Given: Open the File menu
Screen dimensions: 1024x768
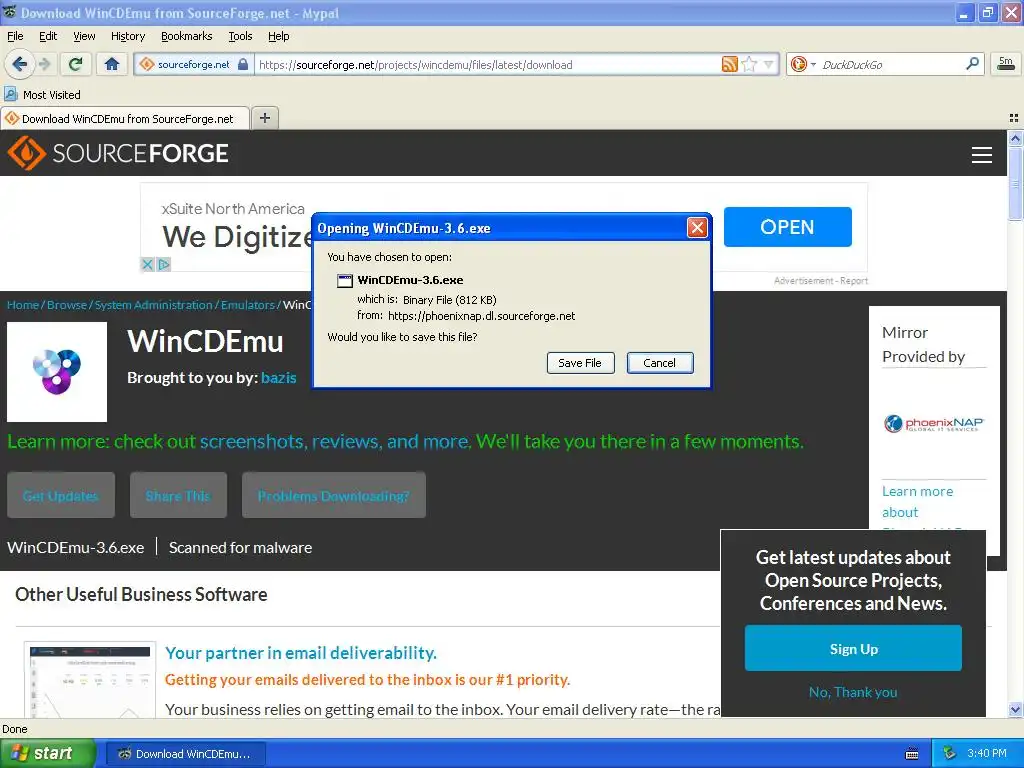Looking at the screenshot, I should pyautogui.click(x=15, y=36).
